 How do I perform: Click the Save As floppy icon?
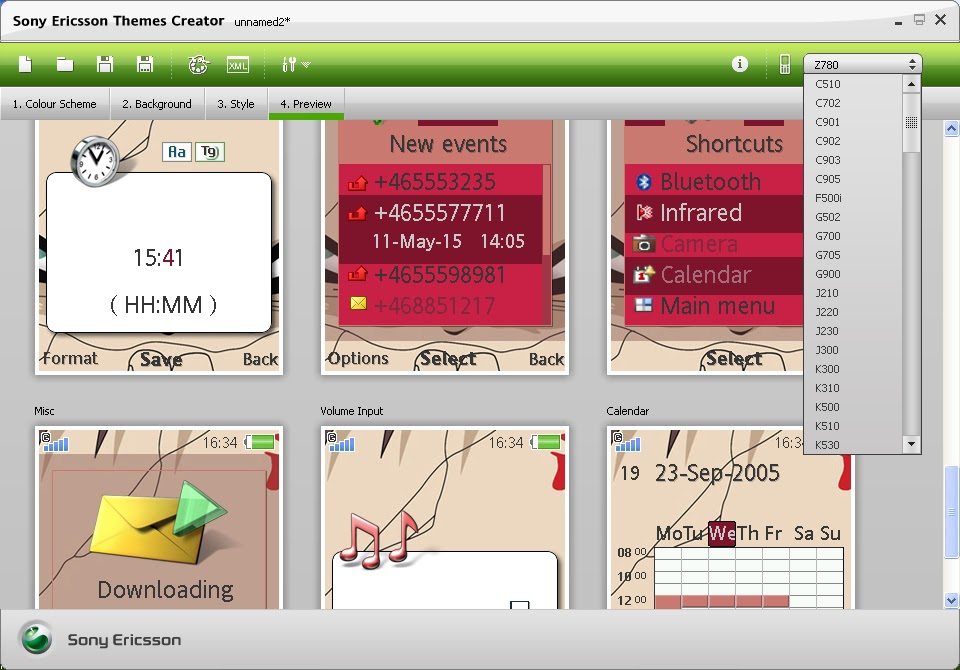144,64
